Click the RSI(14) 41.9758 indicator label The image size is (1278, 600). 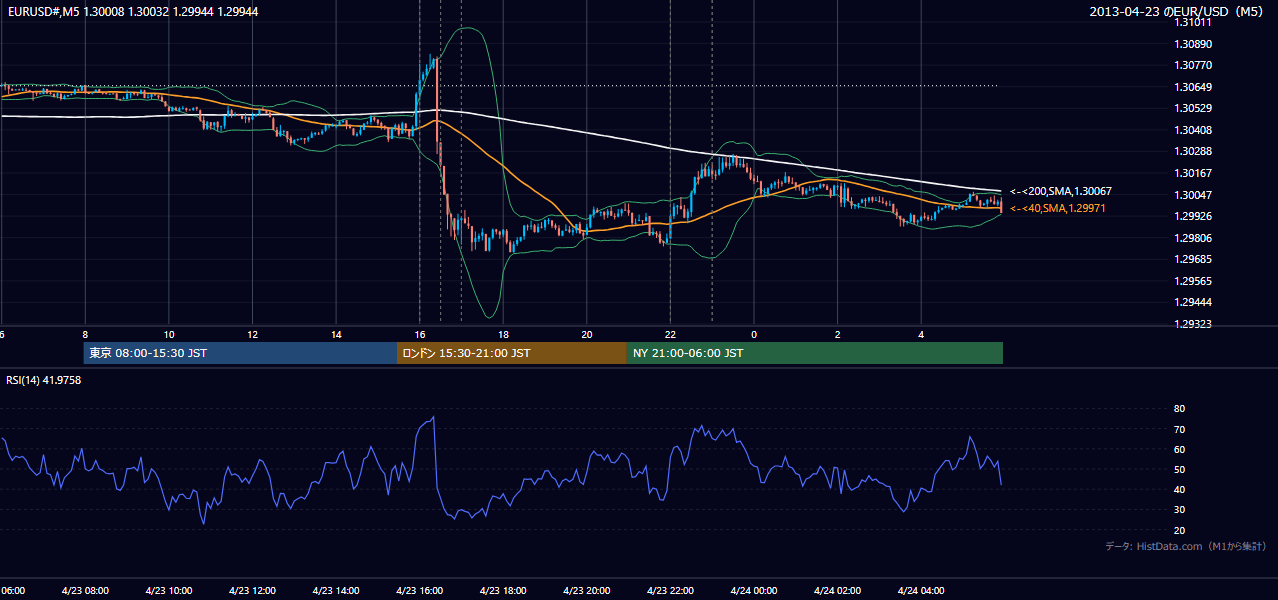[44, 380]
